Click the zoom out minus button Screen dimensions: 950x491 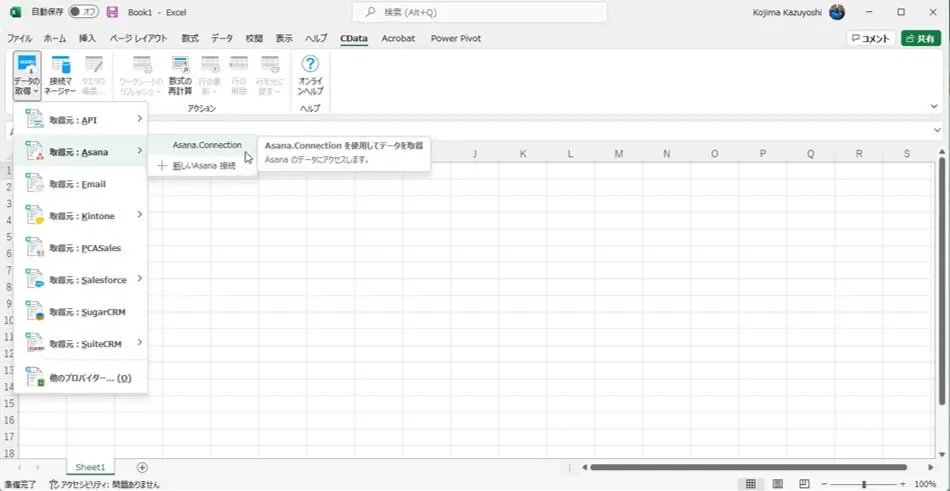(x=825, y=484)
